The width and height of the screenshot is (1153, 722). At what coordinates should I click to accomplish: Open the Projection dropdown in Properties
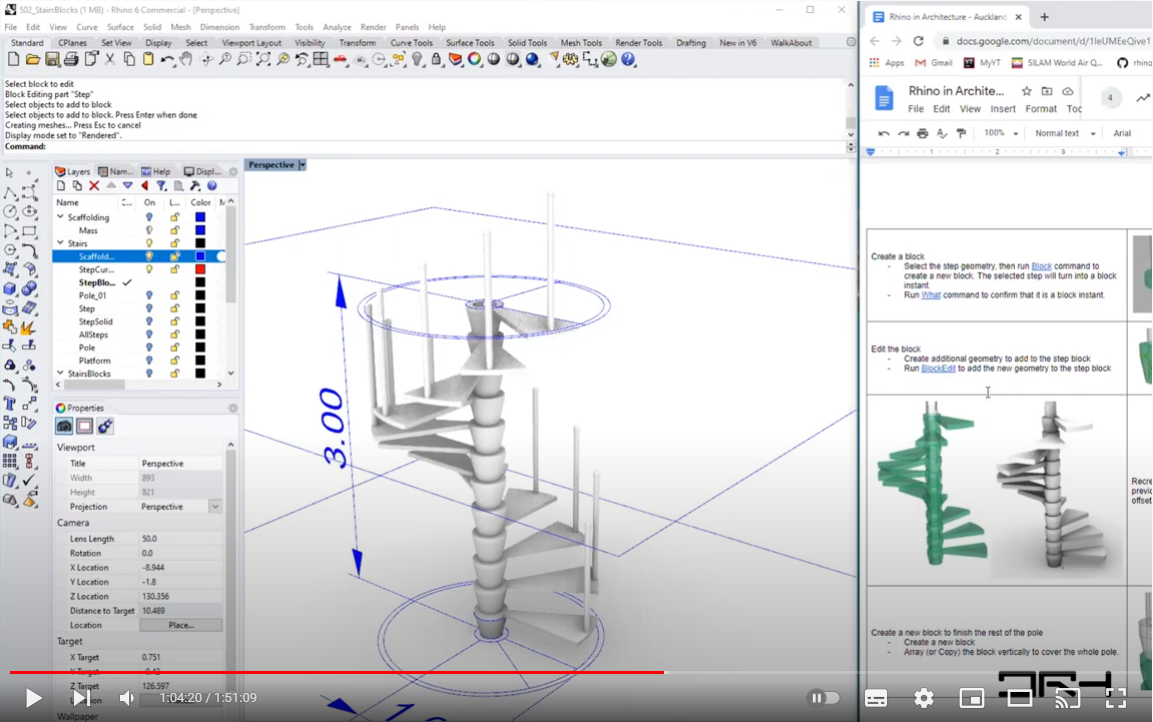click(215, 507)
